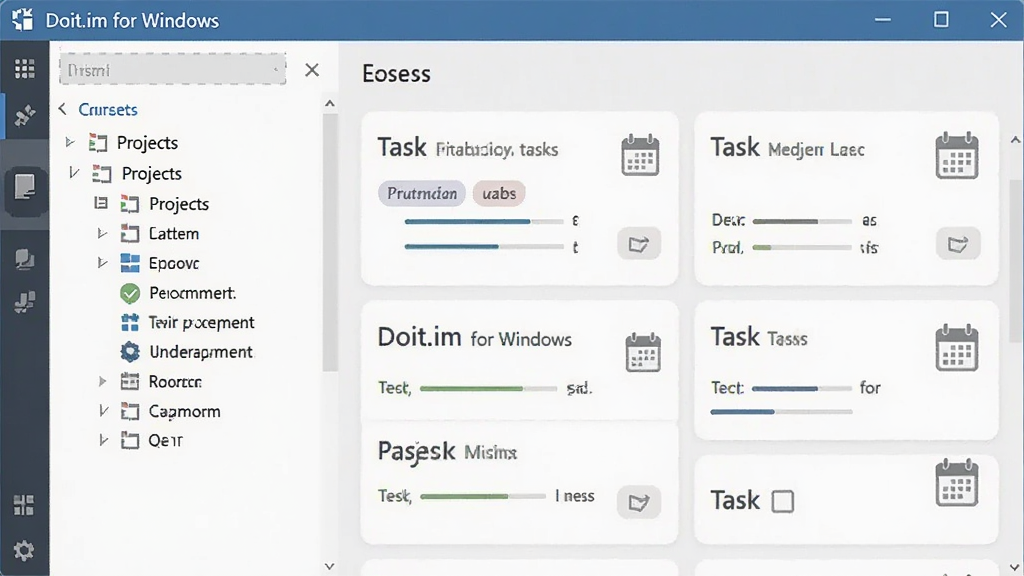Close the search panel with X button
The height and width of the screenshot is (576, 1024).
tap(312, 70)
